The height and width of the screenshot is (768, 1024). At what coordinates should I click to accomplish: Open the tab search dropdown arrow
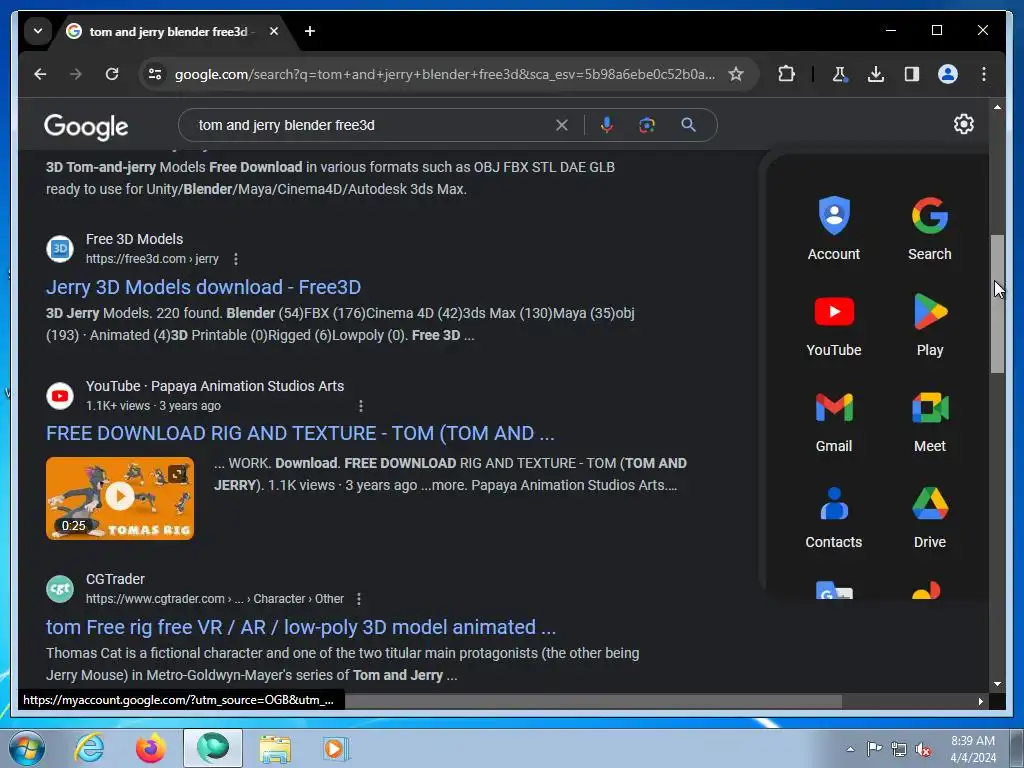click(x=38, y=31)
